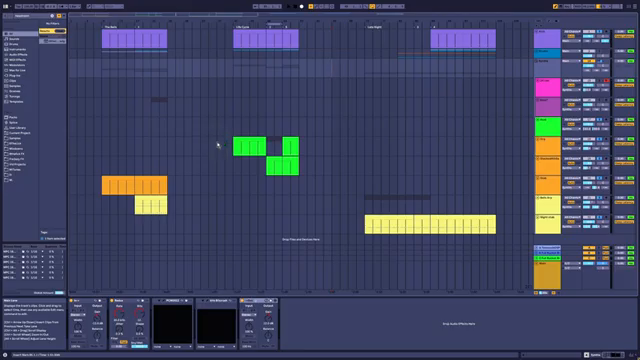
Task: Click the purple track header color block
Action: click(547, 39)
